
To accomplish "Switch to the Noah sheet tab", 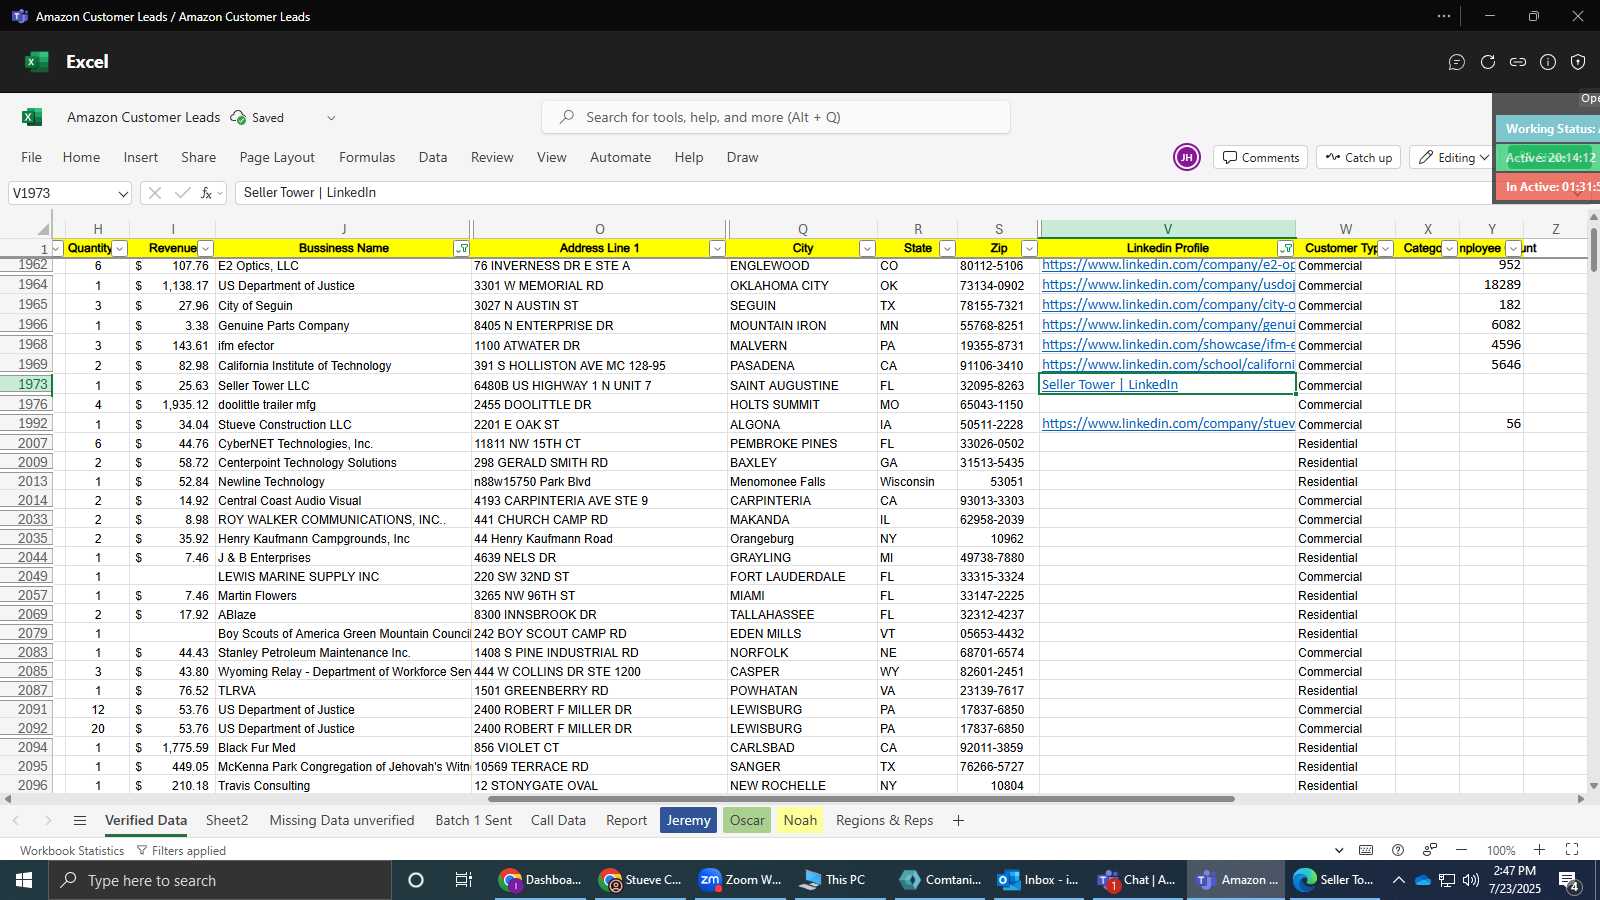I will [800, 820].
